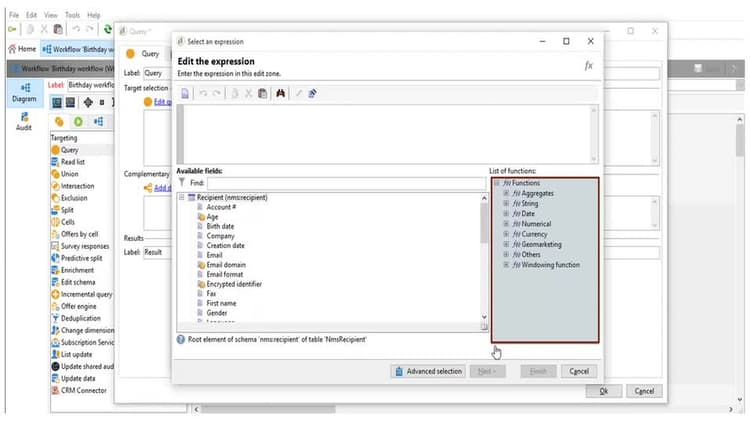Click the green start icon in workflow palette

[78, 122]
